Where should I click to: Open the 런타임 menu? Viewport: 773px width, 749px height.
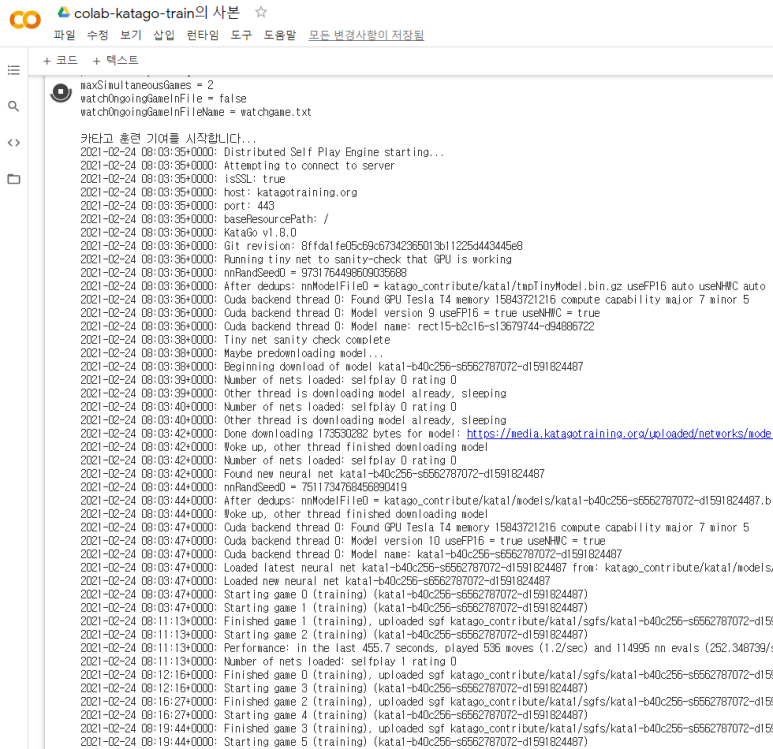[x=202, y=35]
